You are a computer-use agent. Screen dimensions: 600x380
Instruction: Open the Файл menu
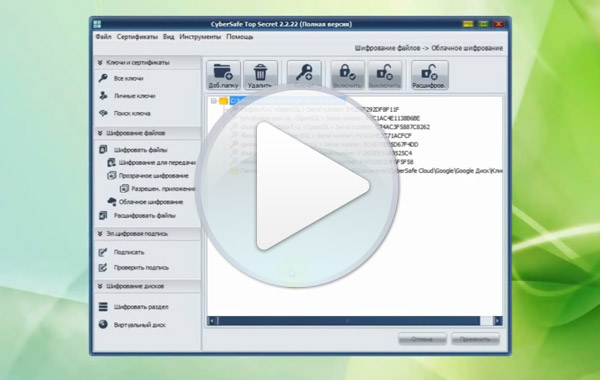point(103,37)
